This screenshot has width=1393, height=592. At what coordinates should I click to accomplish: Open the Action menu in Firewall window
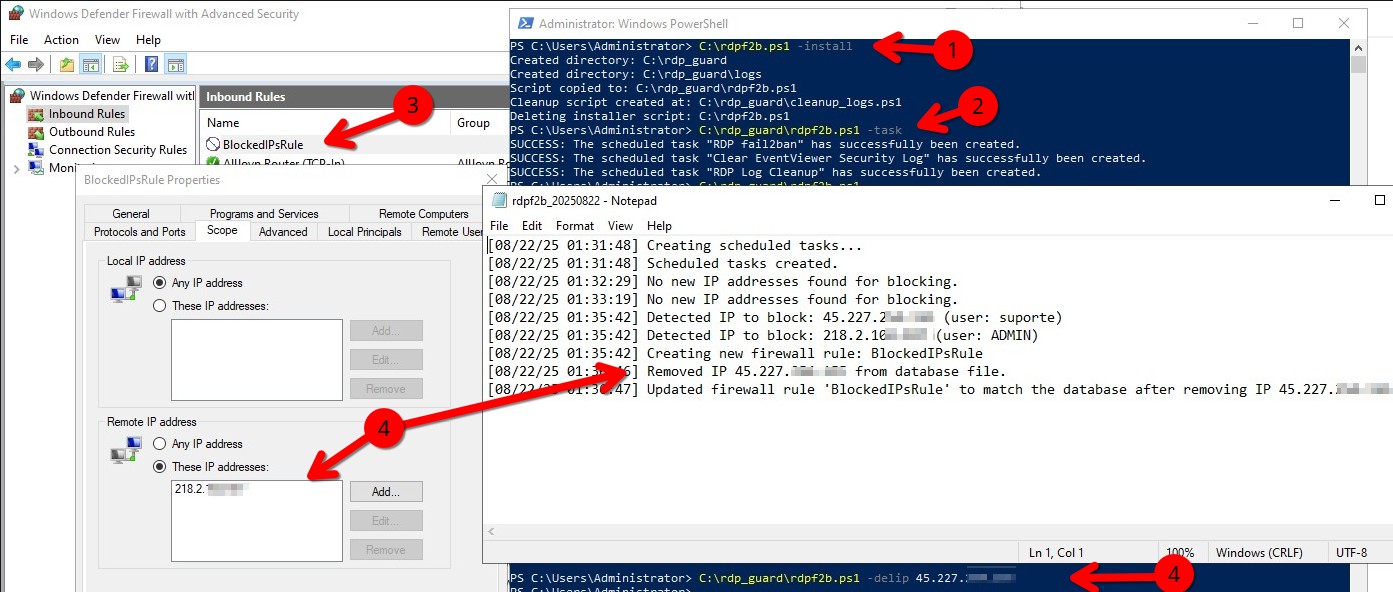61,40
